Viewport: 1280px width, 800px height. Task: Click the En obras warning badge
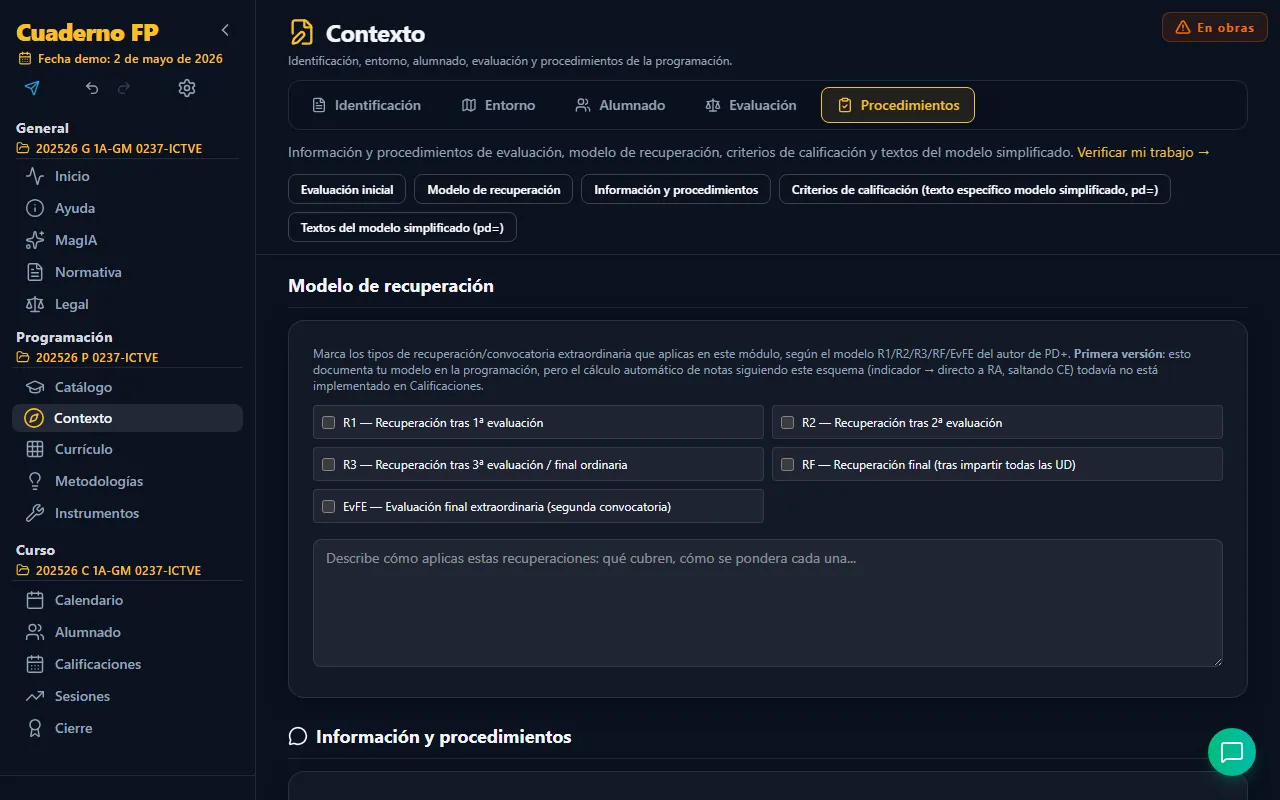[x=1215, y=27]
